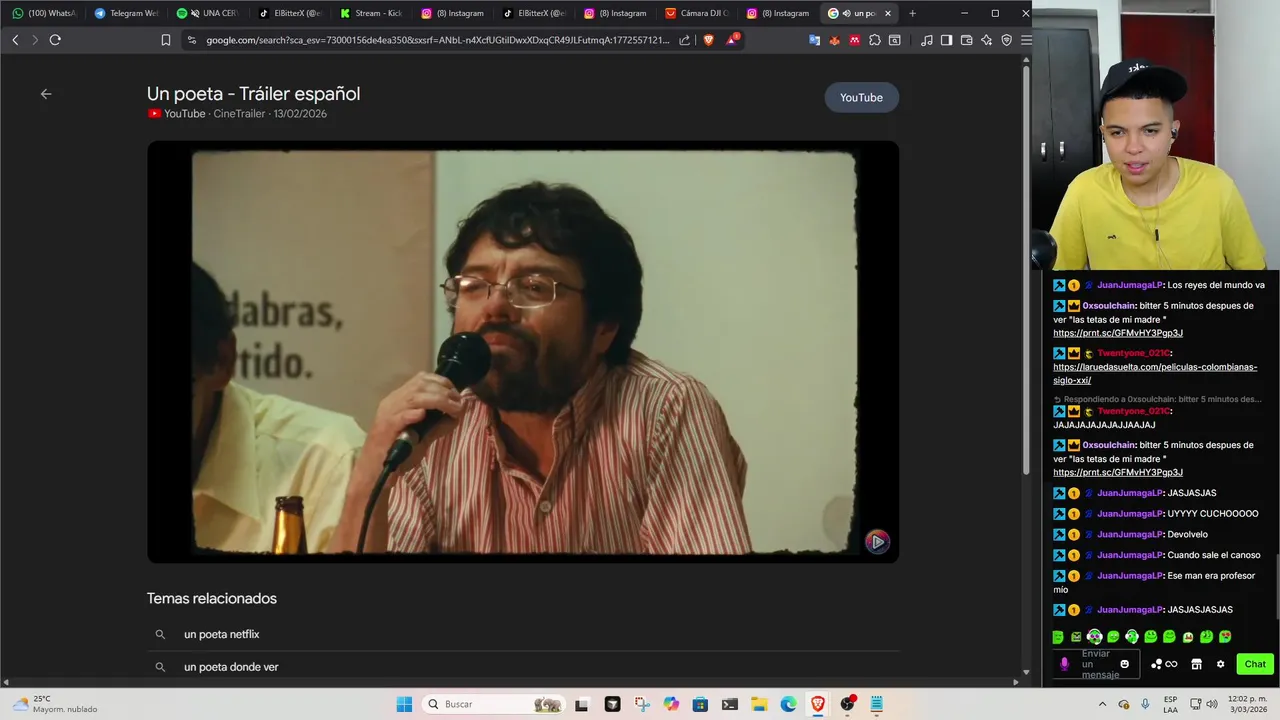
Task: Click 0xsoulchain username on first prnt.sc message
Action: click(1109, 306)
